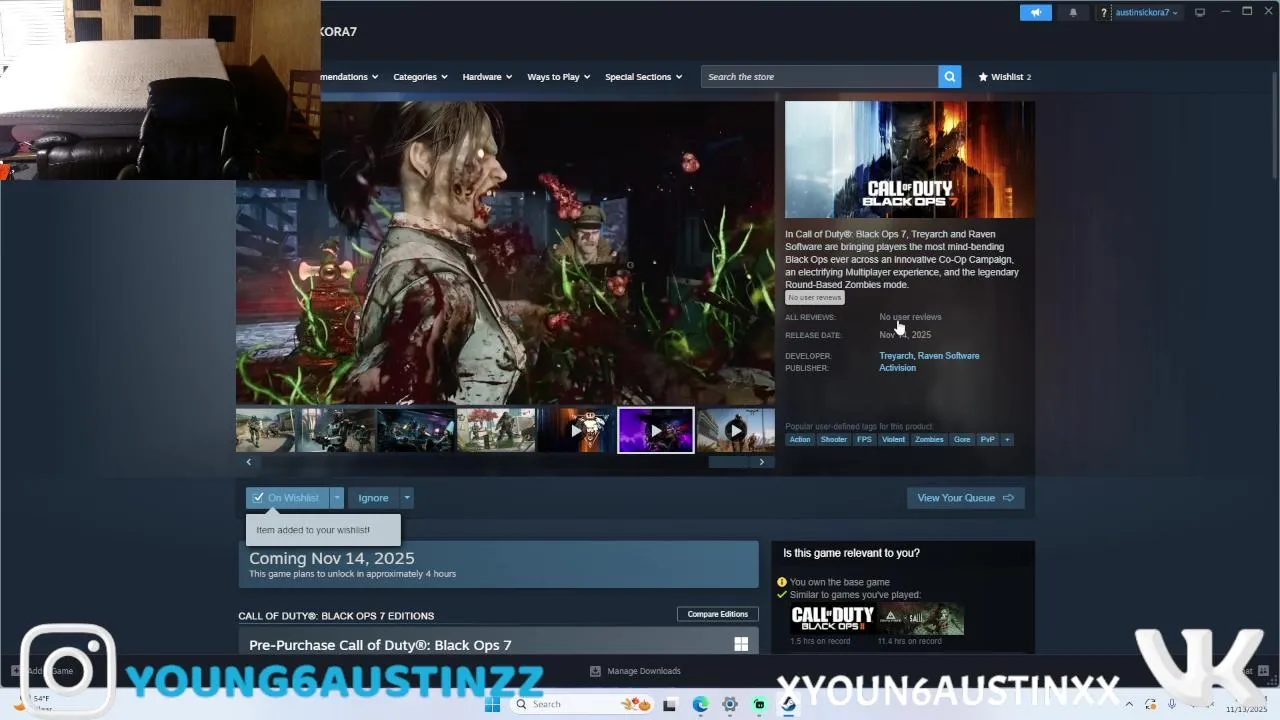The height and width of the screenshot is (720, 1280).
Task: Play the last partially visible video thumbnail
Action: click(x=736, y=431)
